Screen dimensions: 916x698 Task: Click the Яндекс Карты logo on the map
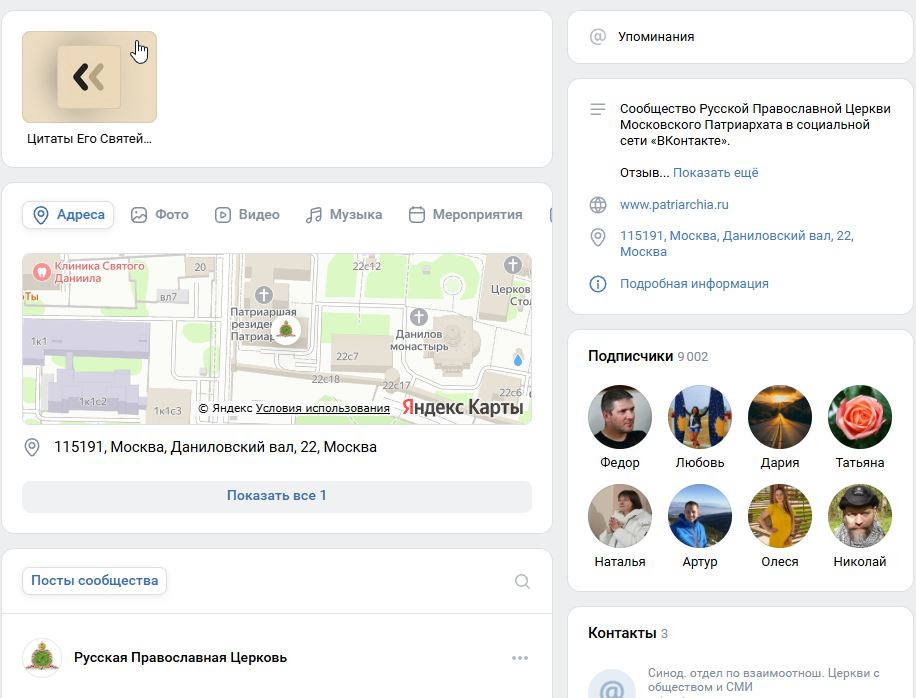pos(461,407)
